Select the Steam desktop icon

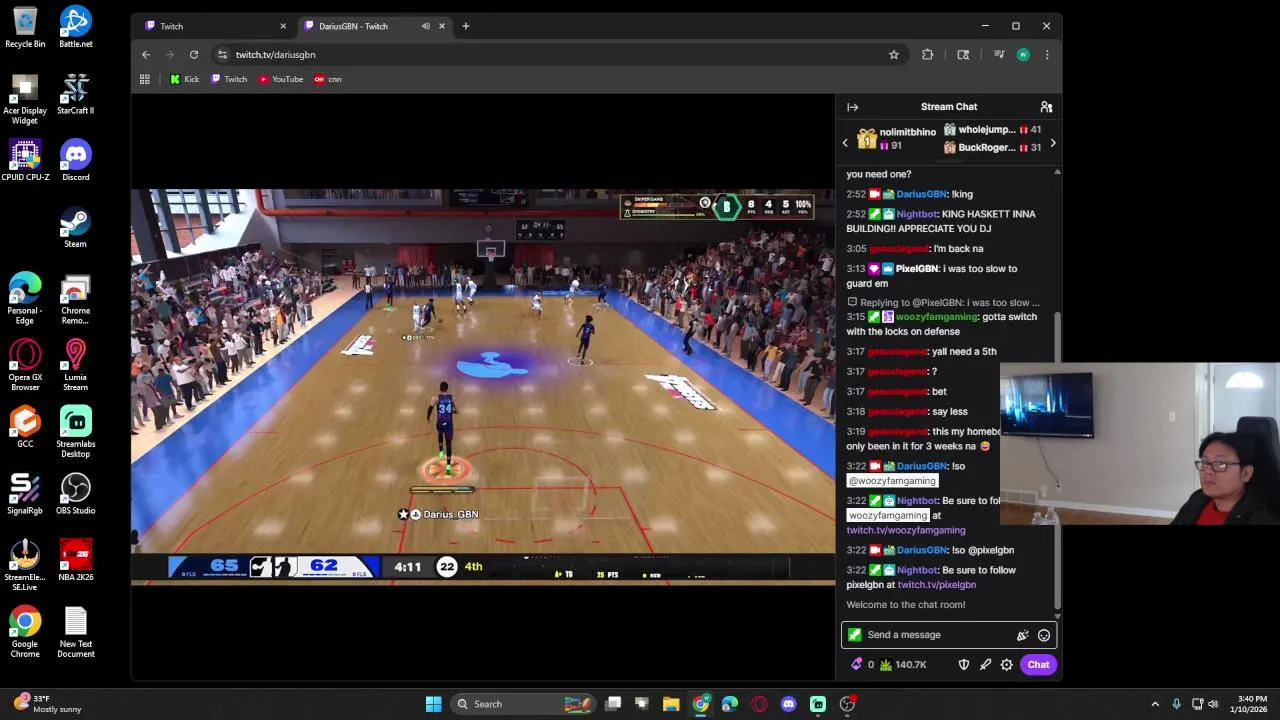tap(75, 228)
